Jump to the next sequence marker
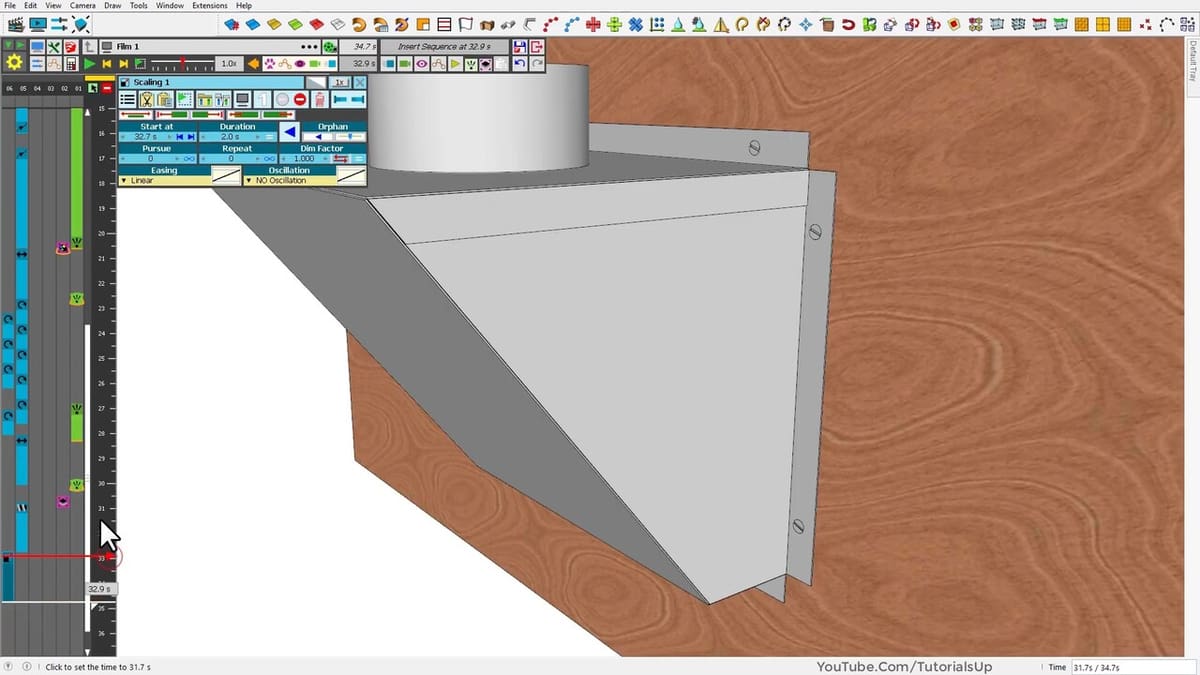 tap(124, 64)
